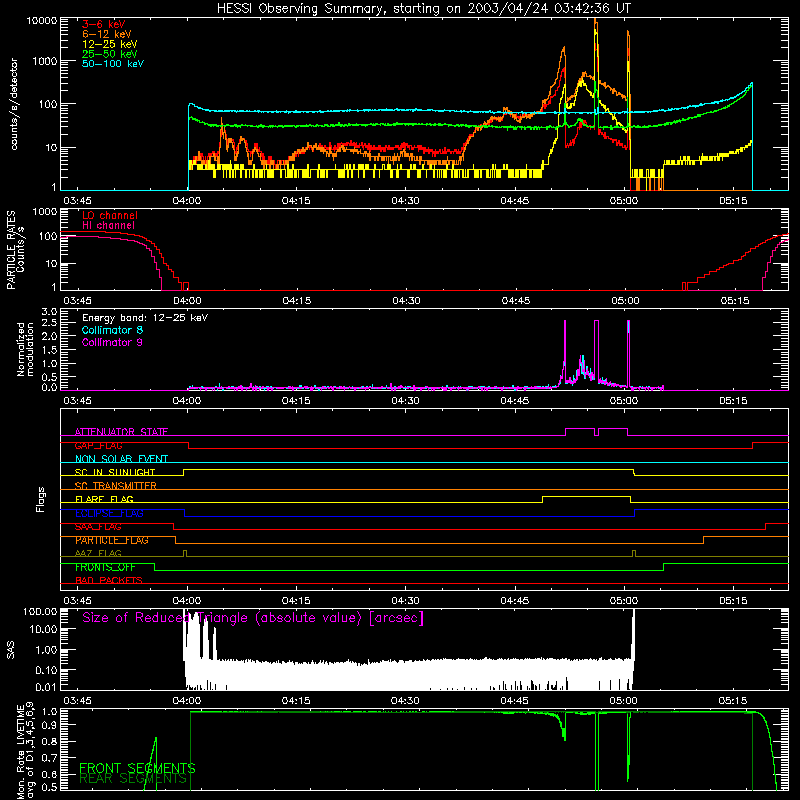Click the SAA_FLAG label
Image resolution: width=800 pixels, height=800 pixels.
tap(98, 527)
